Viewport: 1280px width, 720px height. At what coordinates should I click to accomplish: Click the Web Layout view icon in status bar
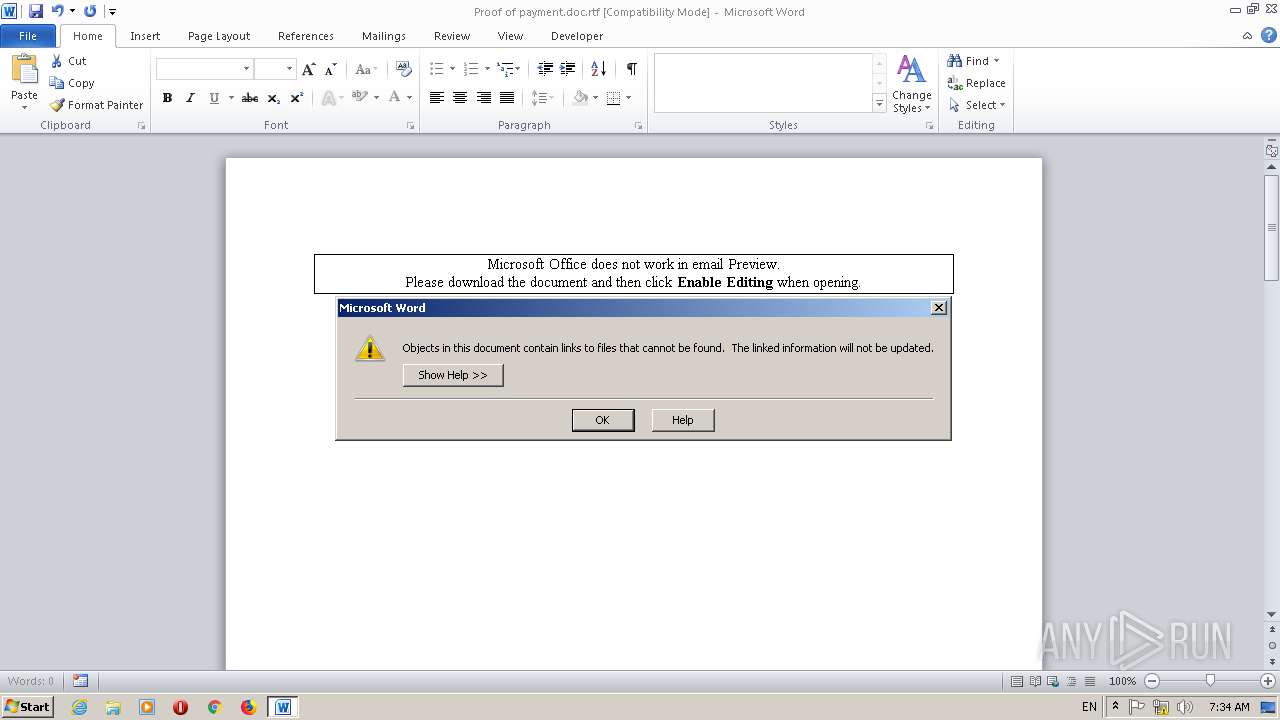(1053, 681)
